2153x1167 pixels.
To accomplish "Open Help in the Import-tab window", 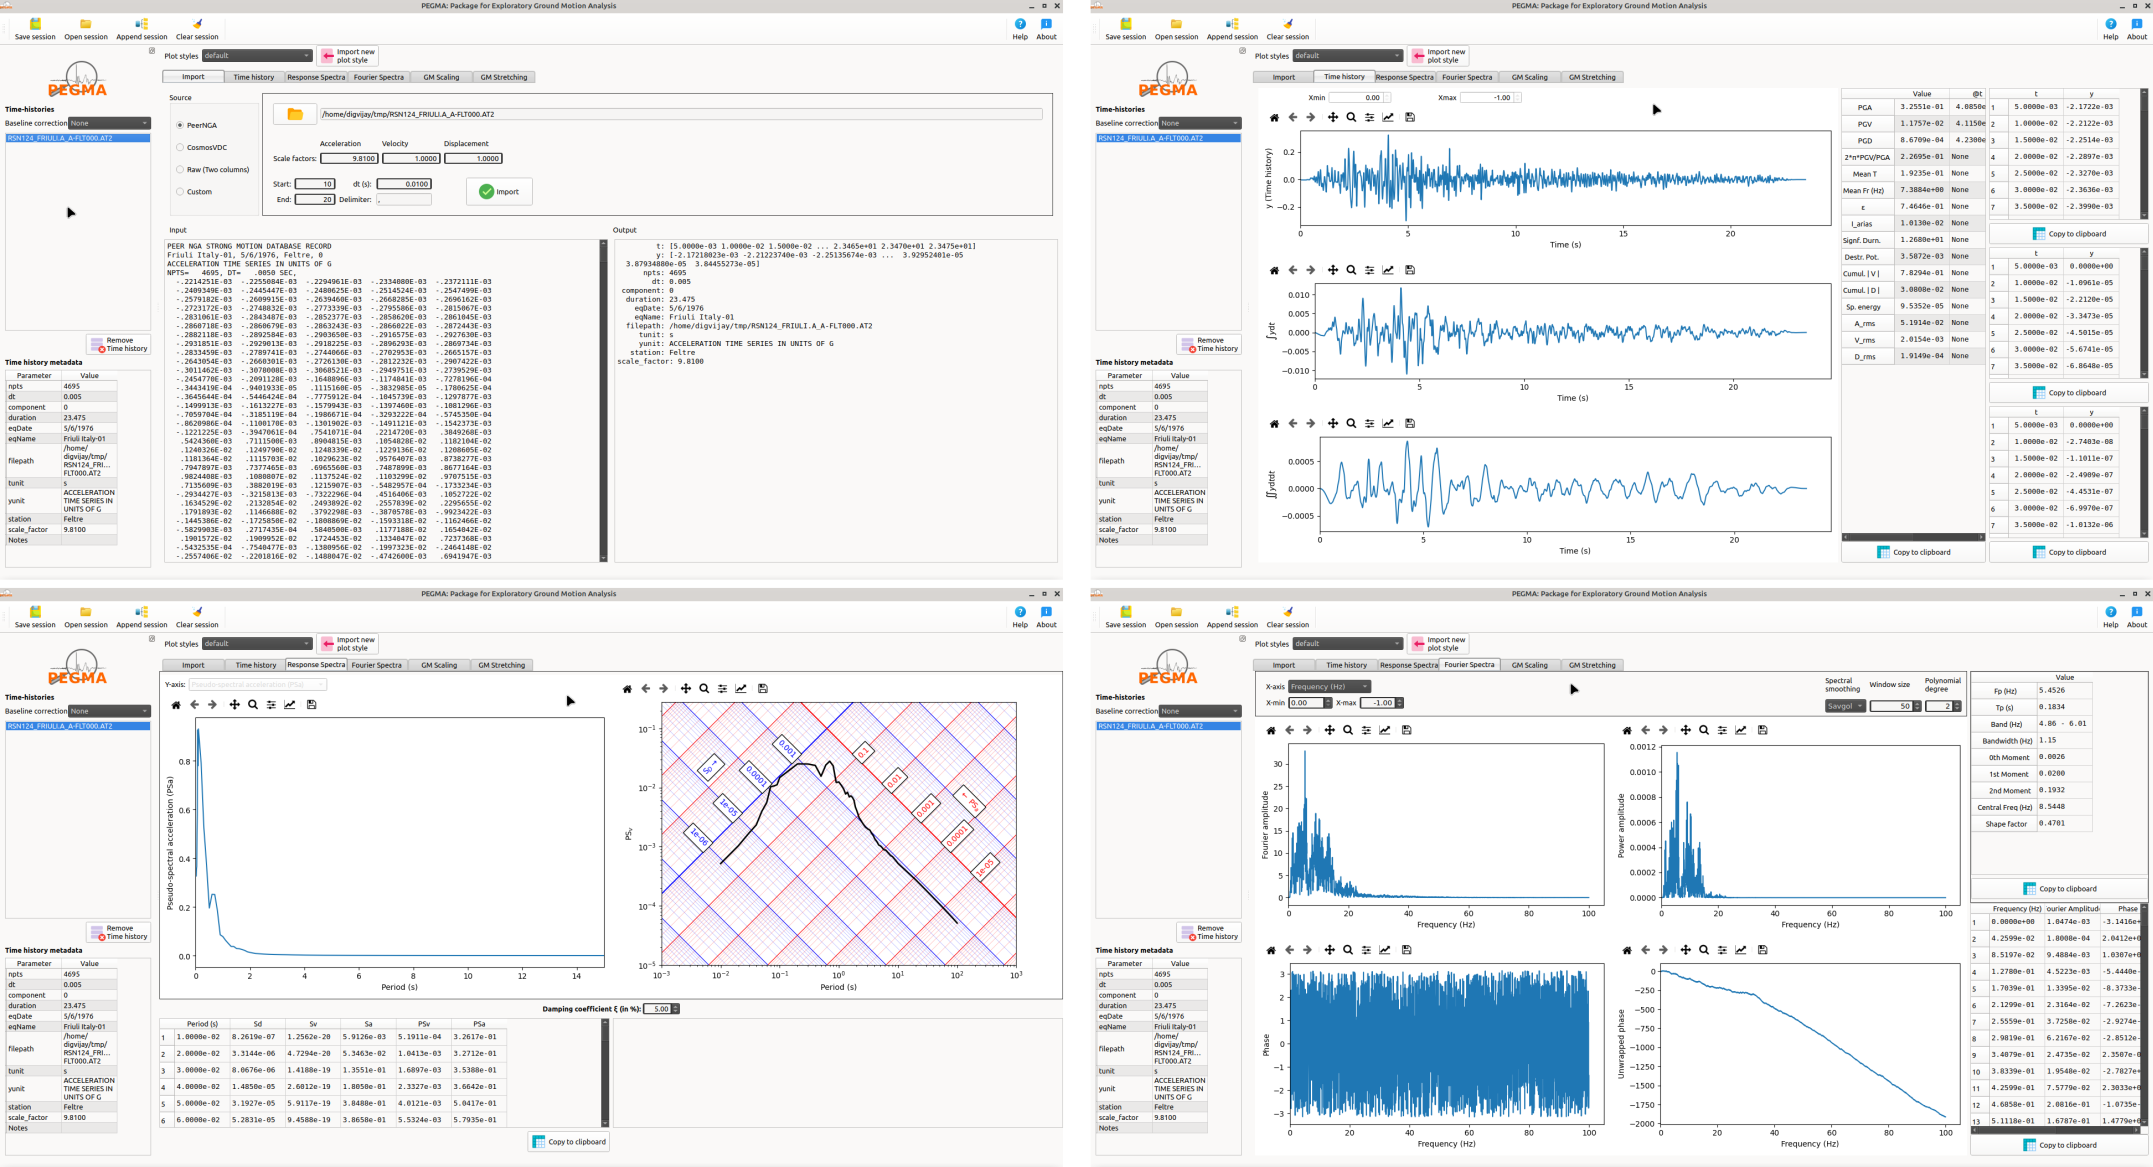I will tap(1020, 28).
